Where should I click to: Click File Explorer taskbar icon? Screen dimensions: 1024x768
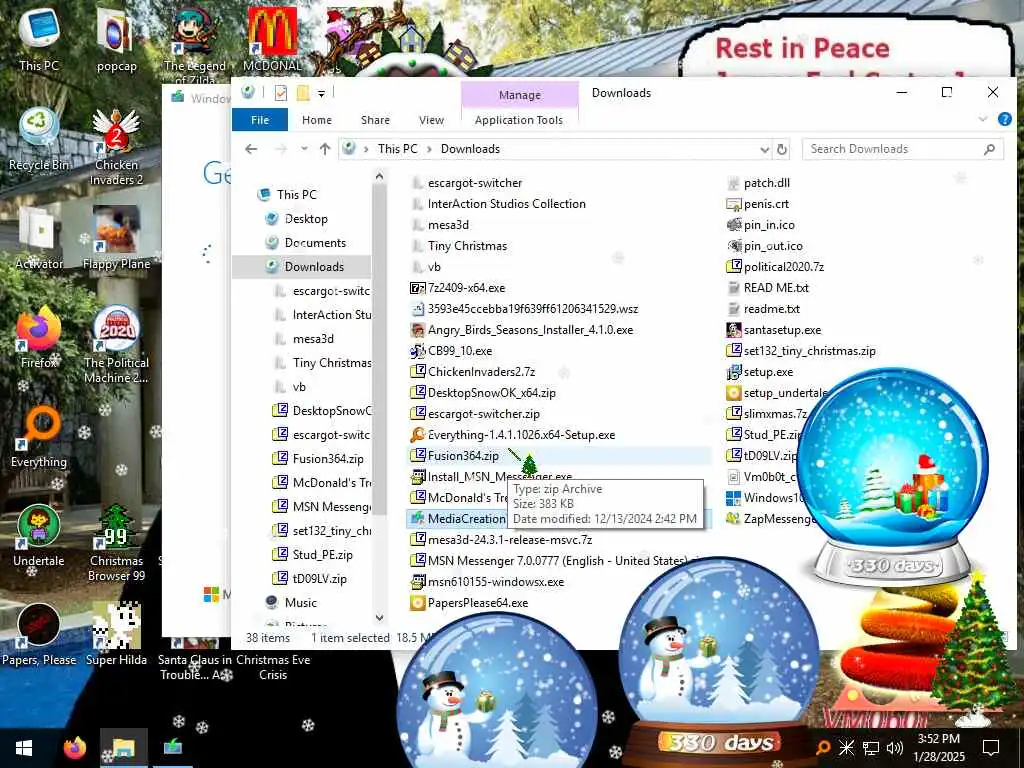tap(123, 748)
